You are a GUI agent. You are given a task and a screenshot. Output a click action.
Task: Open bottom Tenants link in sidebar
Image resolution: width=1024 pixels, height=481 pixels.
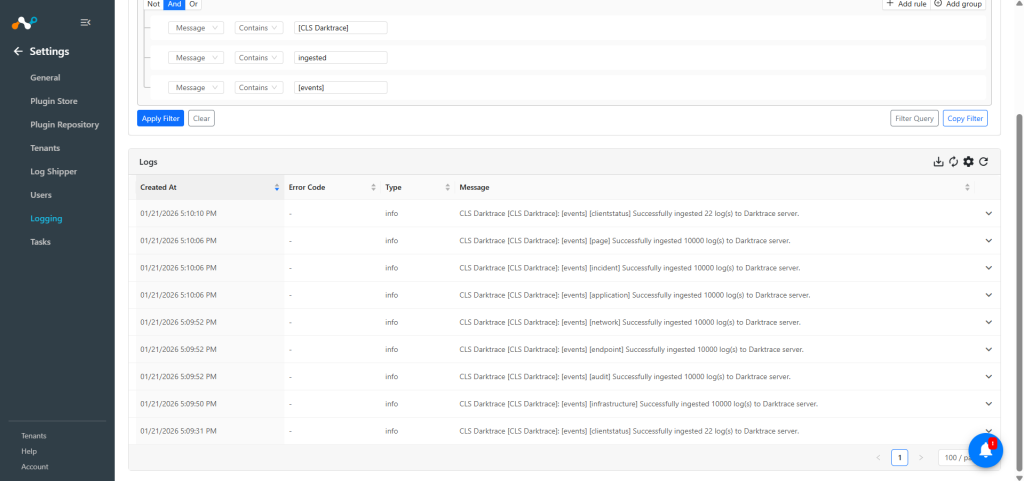coord(34,436)
